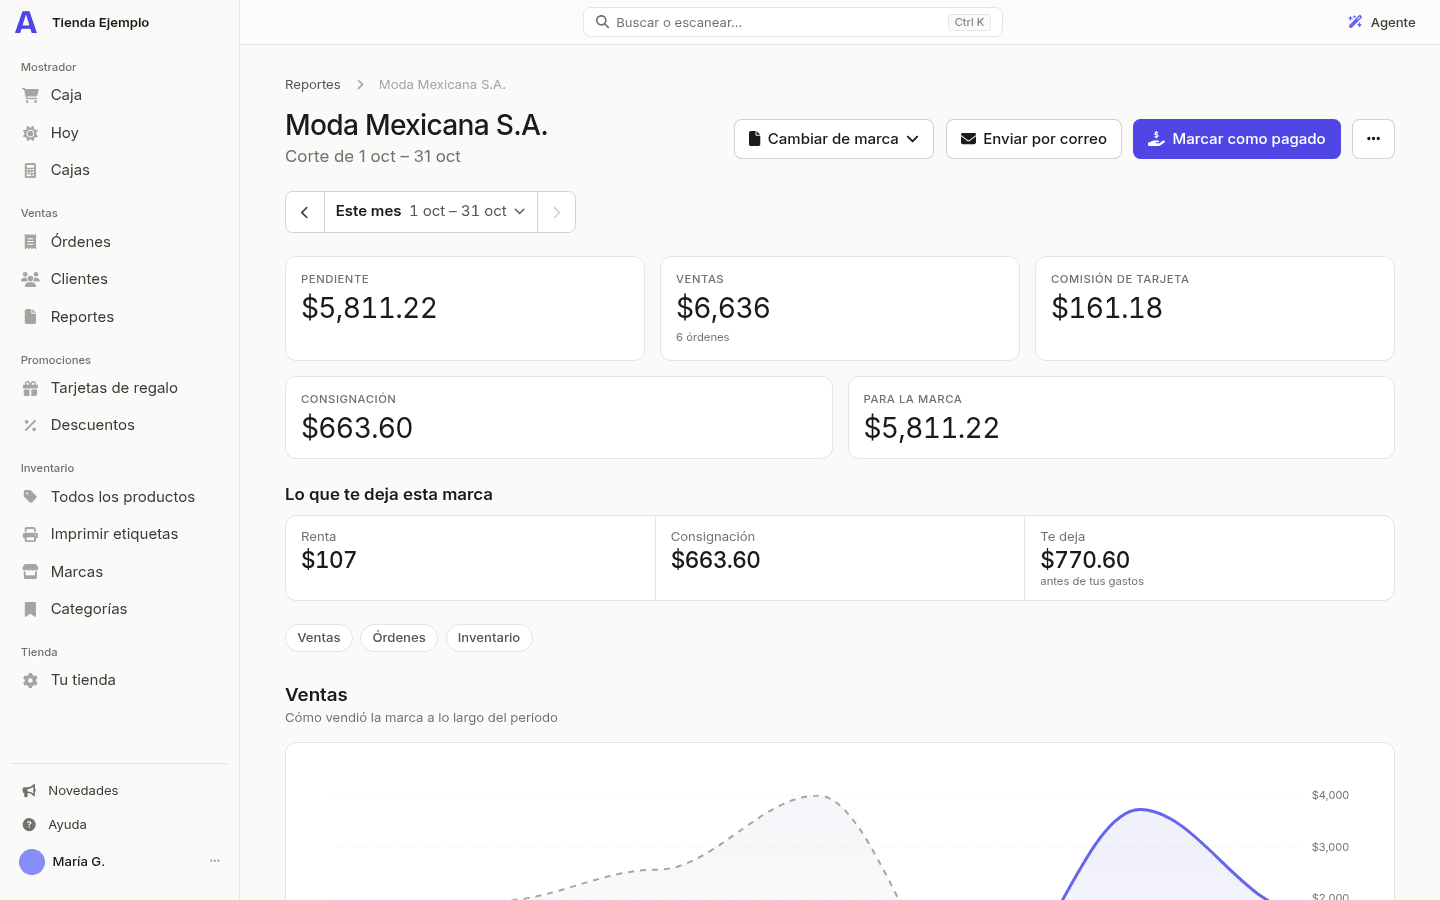The height and width of the screenshot is (900, 1440).
Task: Focus the Buscar o escanear search field
Action: point(793,22)
